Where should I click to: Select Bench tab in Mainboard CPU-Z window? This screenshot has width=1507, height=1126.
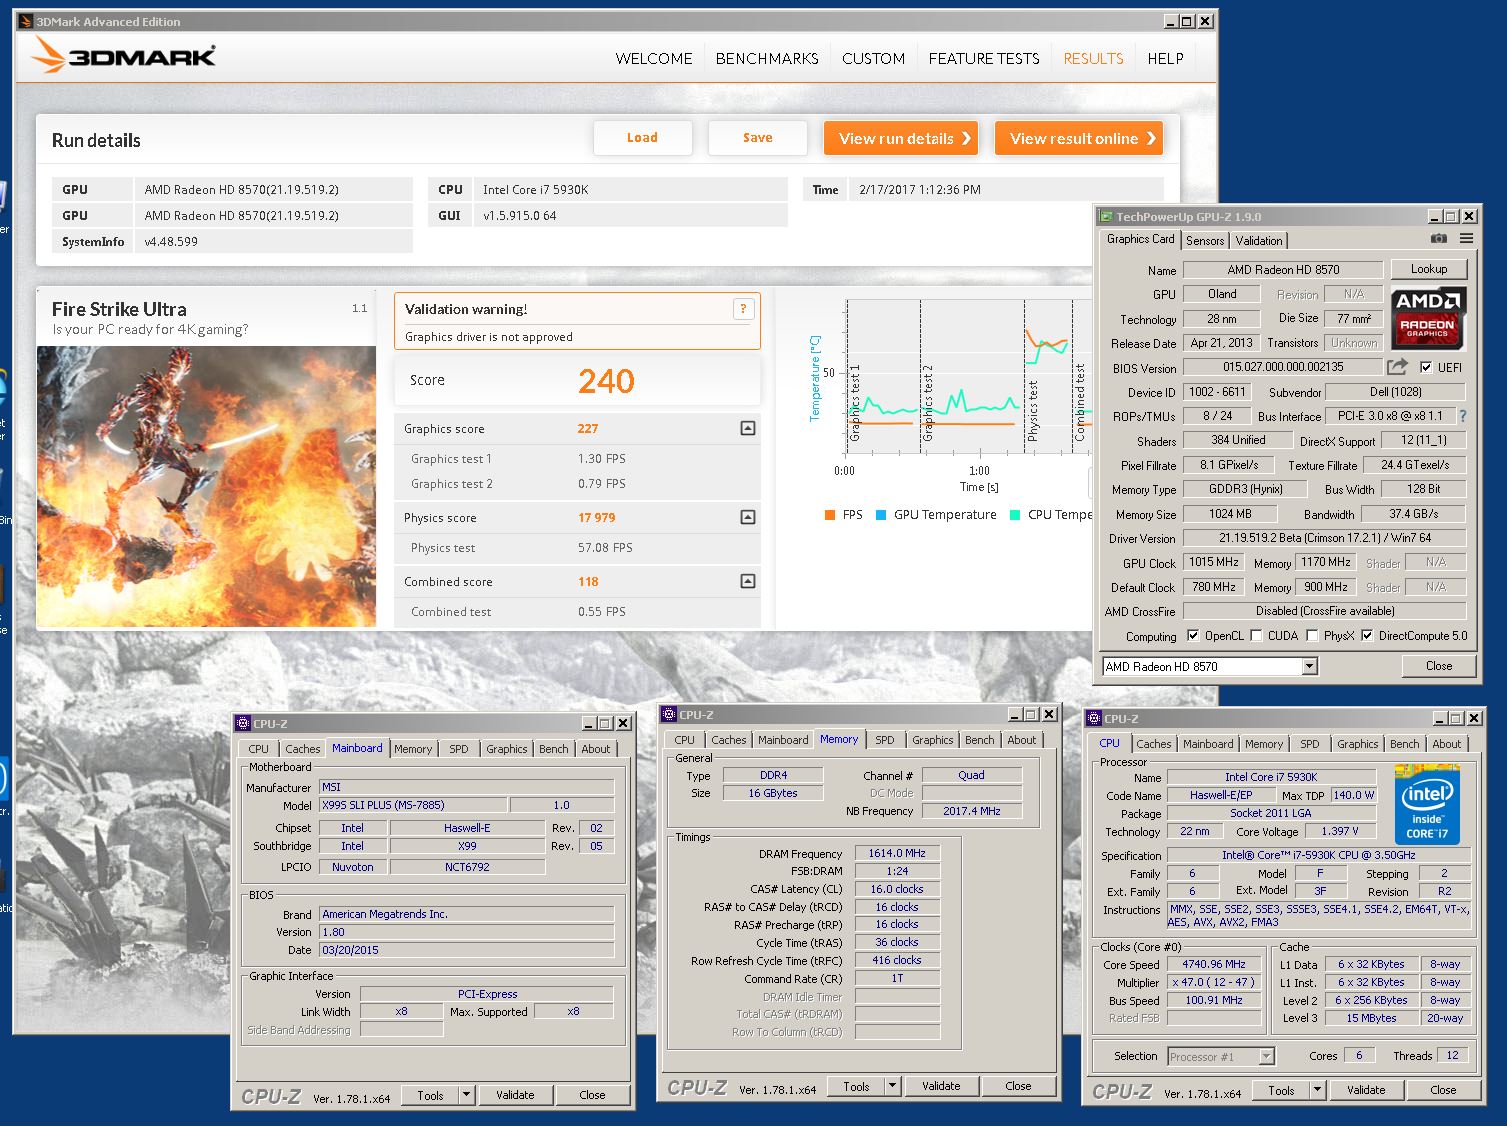pos(553,748)
